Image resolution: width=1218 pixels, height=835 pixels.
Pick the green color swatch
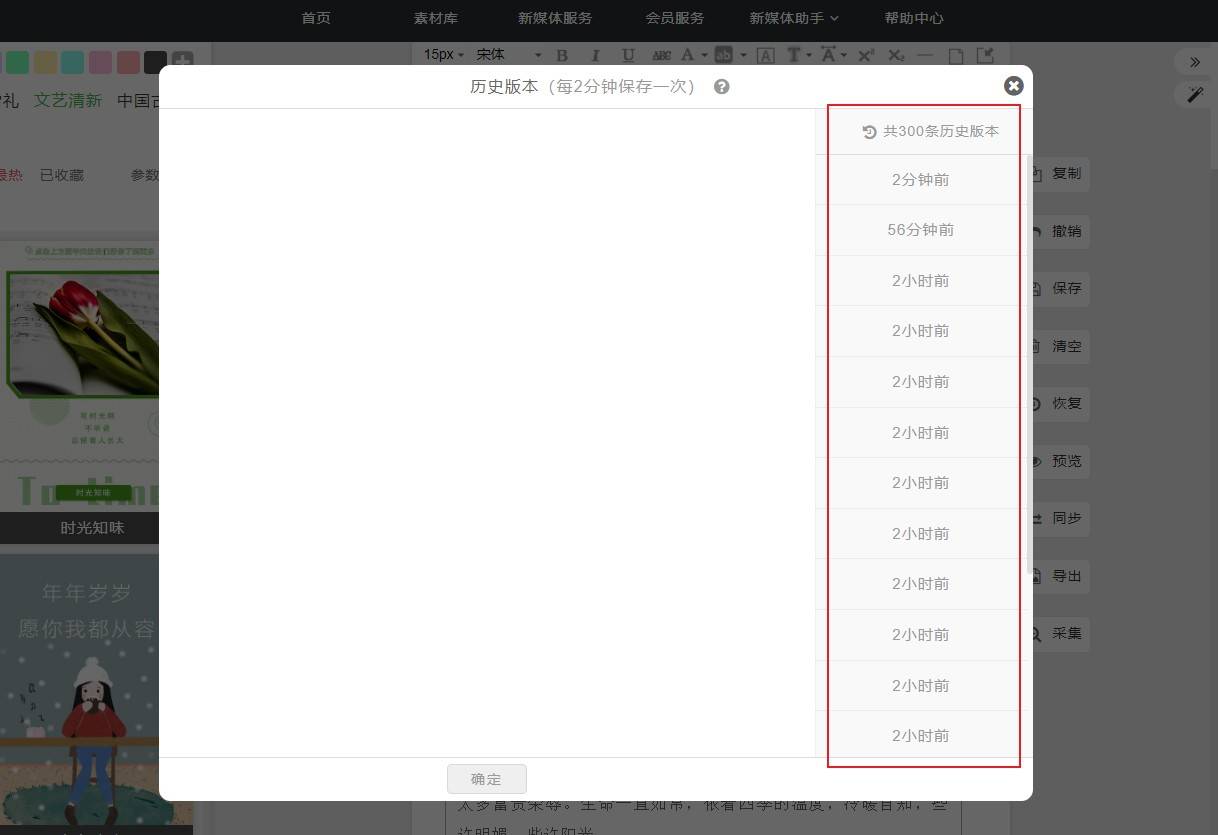click(x=17, y=63)
